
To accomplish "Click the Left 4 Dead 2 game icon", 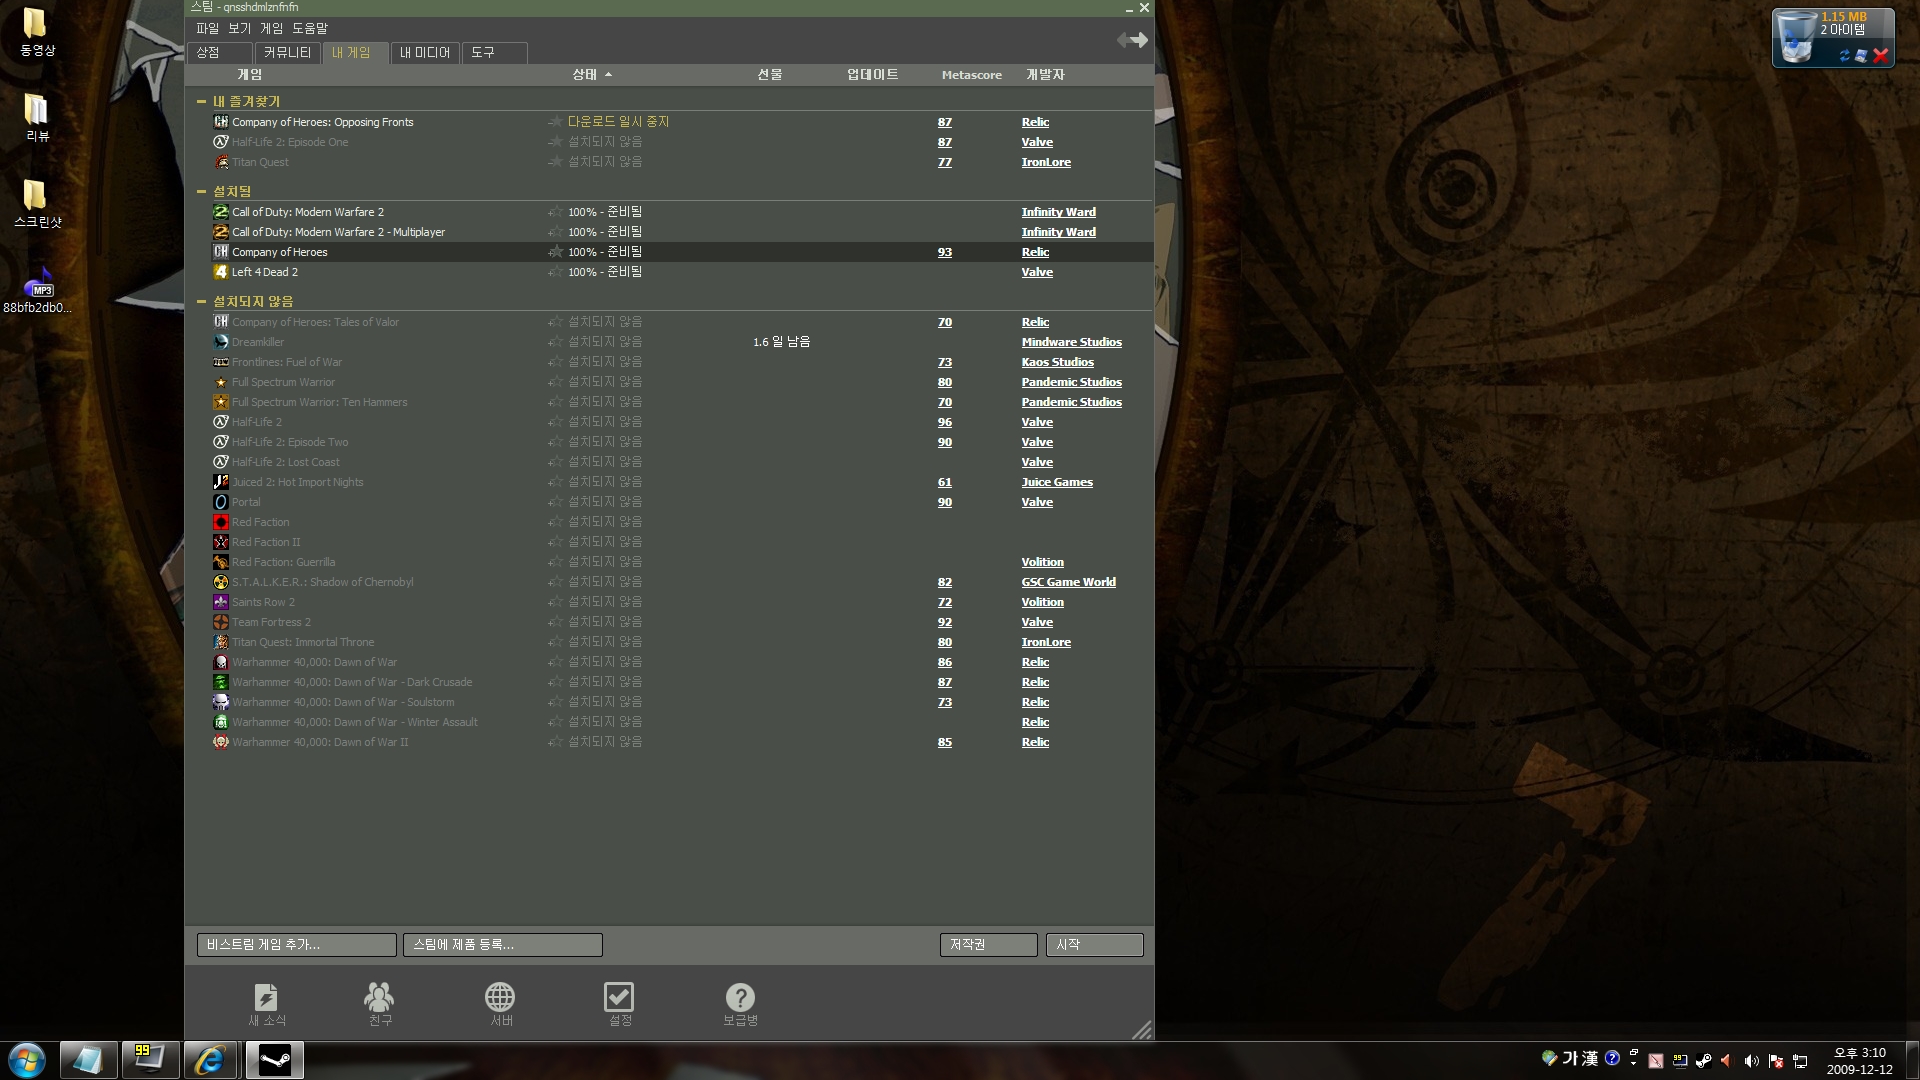I will pyautogui.click(x=221, y=272).
